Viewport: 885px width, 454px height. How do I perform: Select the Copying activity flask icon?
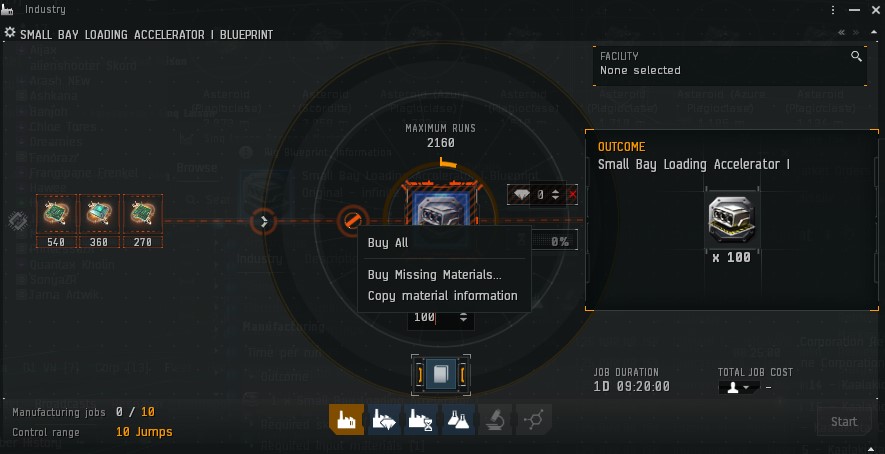(458, 420)
